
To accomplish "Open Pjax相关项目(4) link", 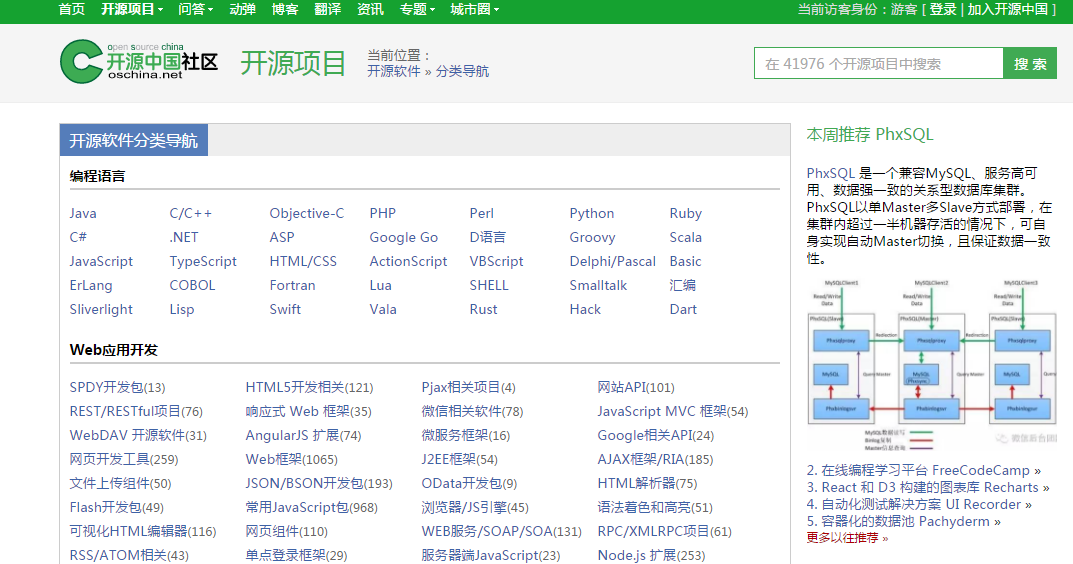I will pos(469,387).
